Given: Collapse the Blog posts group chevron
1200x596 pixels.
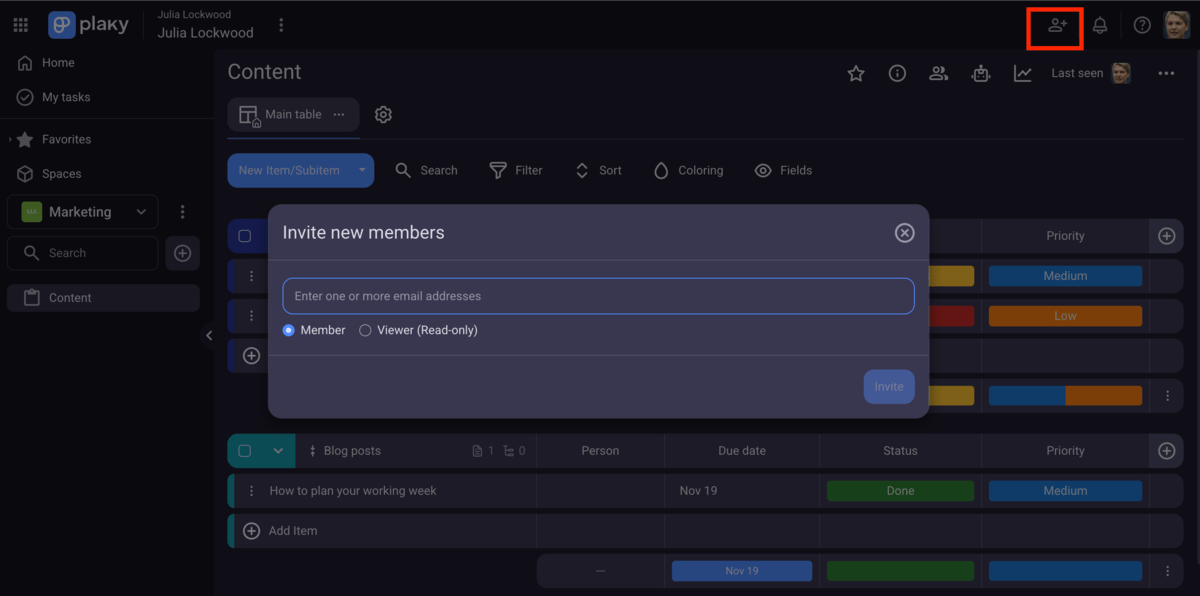Looking at the screenshot, I should [278, 451].
